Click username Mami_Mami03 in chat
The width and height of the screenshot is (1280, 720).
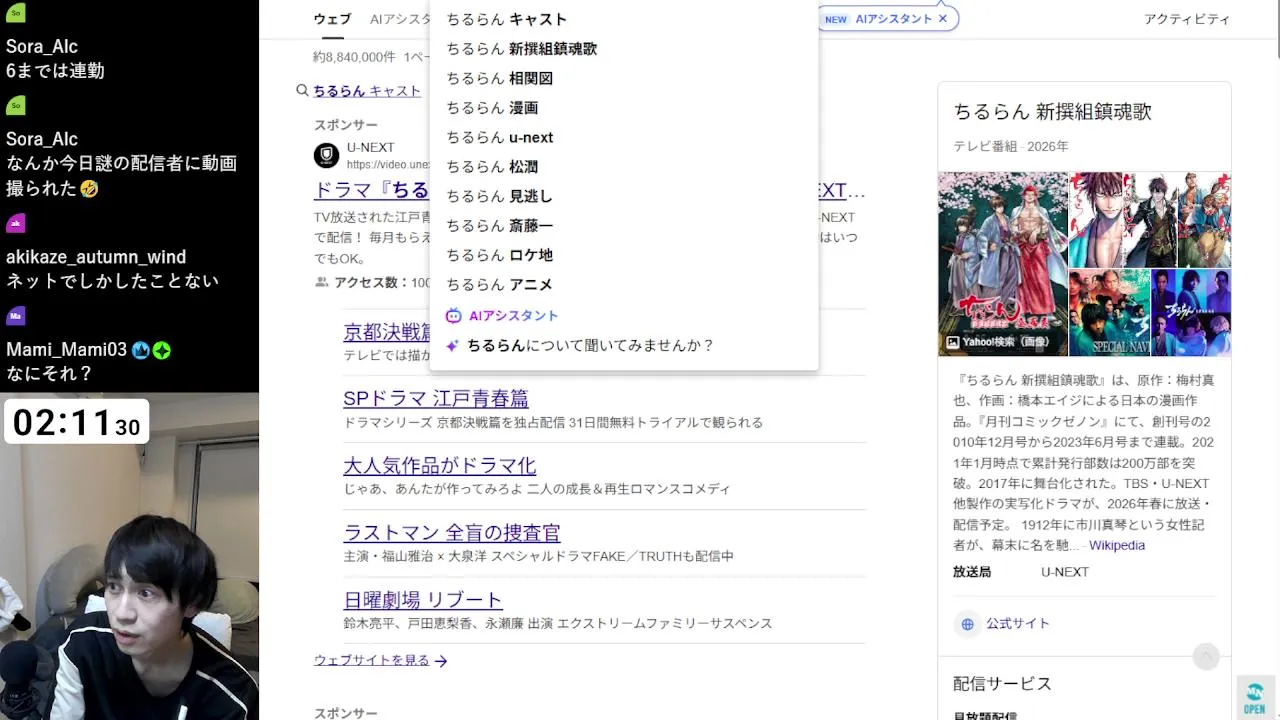click(66, 349)
